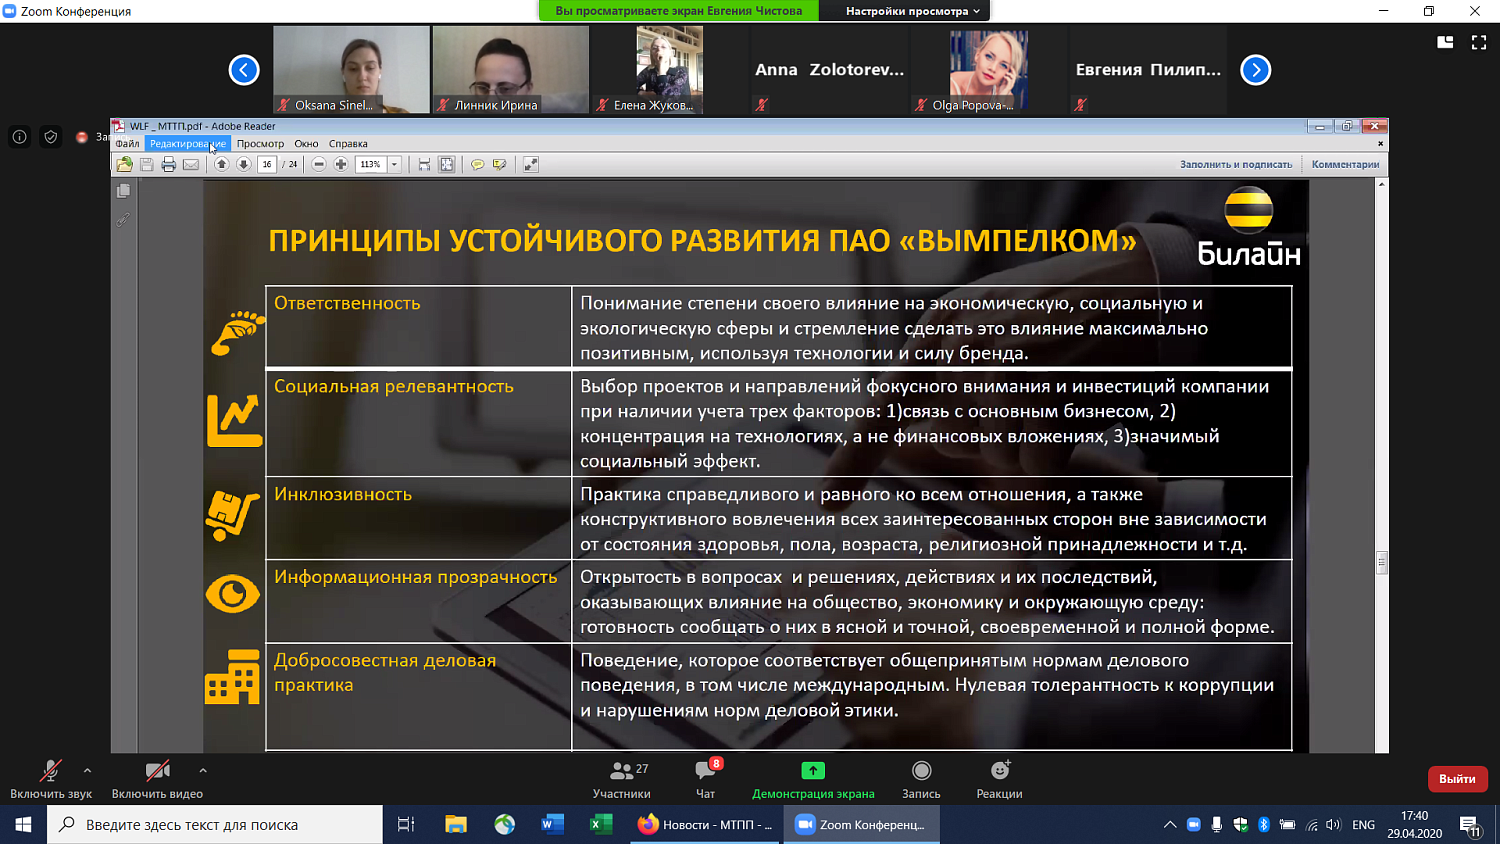This screenshot has height=844, width=1500.
Task: Open Просмотр menu
Action: 260,144
